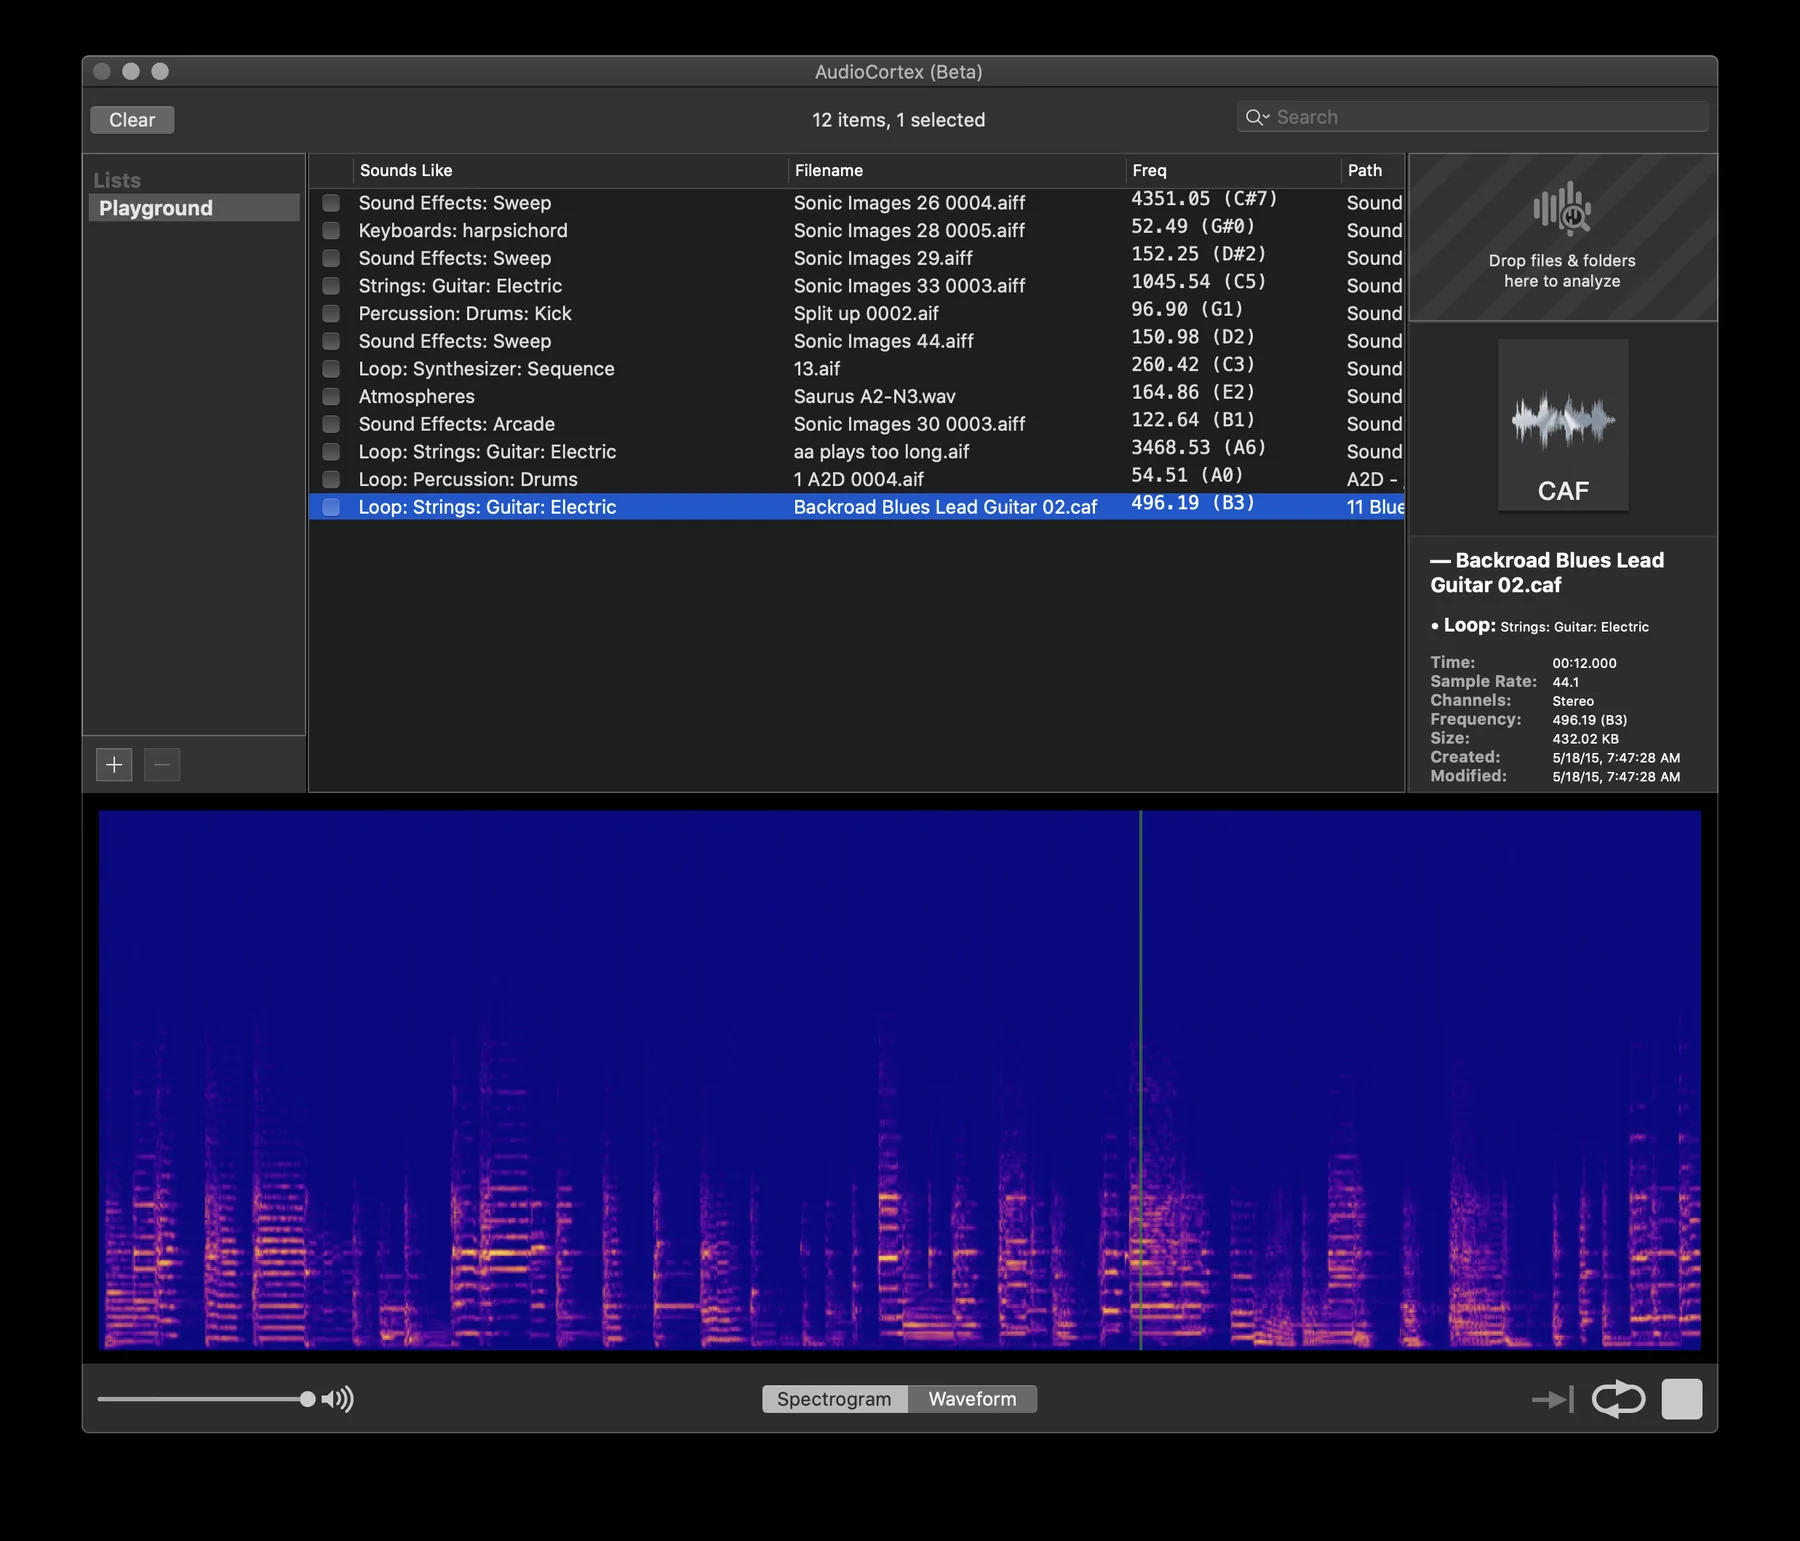Click the green playhead in spectrogram
Screen dimensions: 1800x1541
click(1140, 1080)
